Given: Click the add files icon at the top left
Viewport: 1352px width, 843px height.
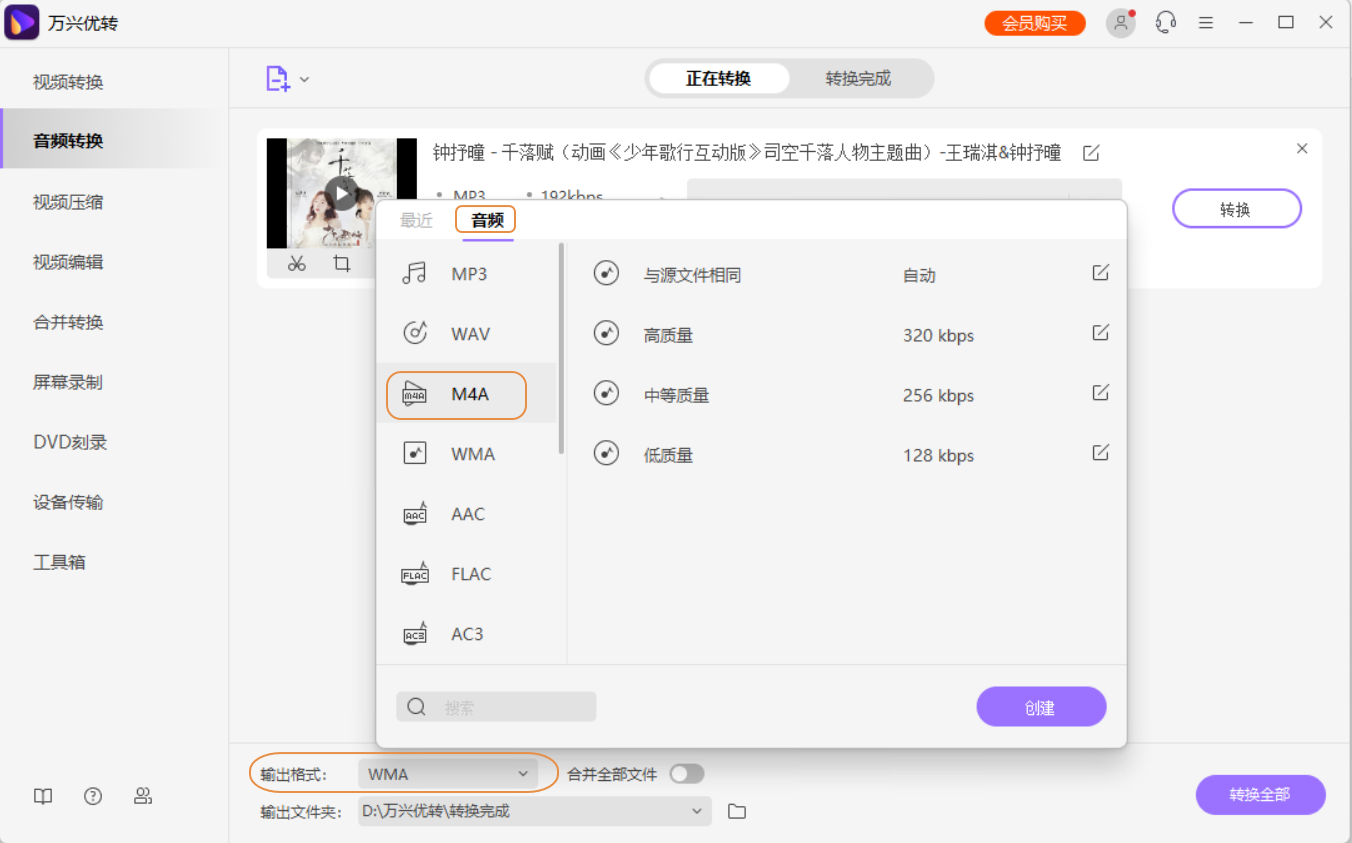Looking at the screenshot, I should coord(278,78).
